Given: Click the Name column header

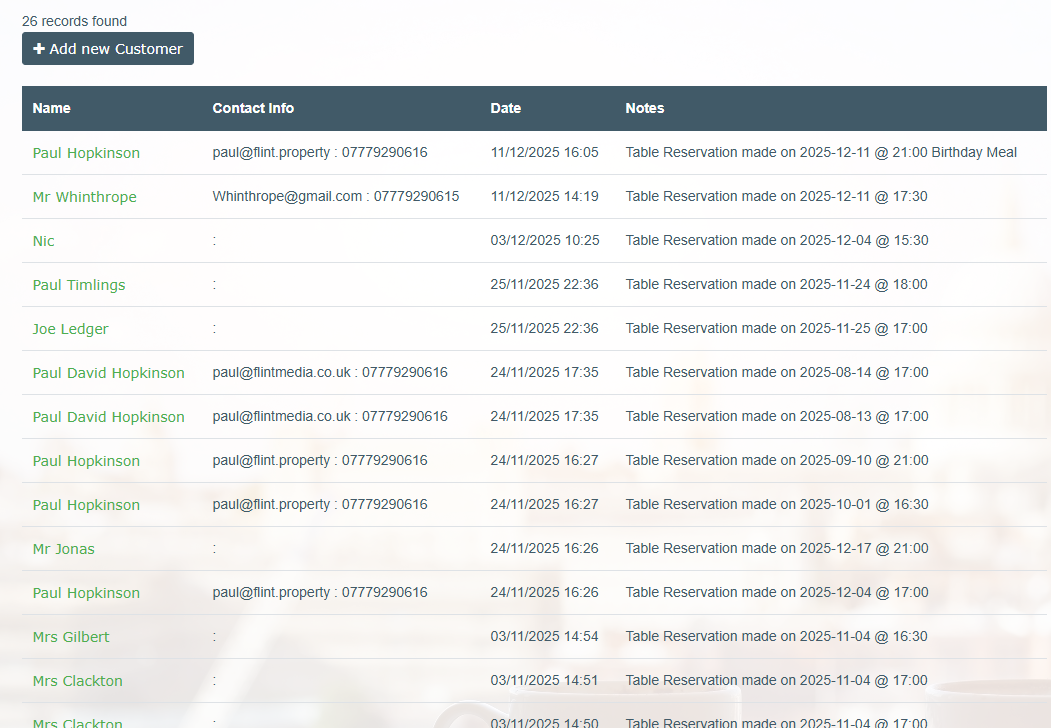Looking at the screenshot, I should click(x=51, y=108).
